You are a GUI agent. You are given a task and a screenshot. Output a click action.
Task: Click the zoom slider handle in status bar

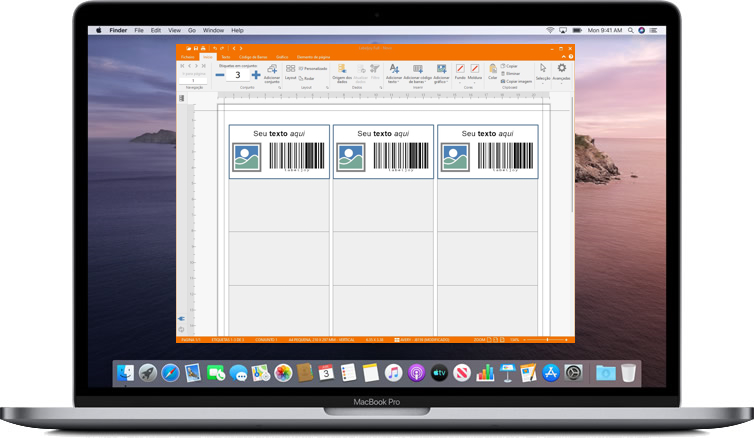(547, 340)
